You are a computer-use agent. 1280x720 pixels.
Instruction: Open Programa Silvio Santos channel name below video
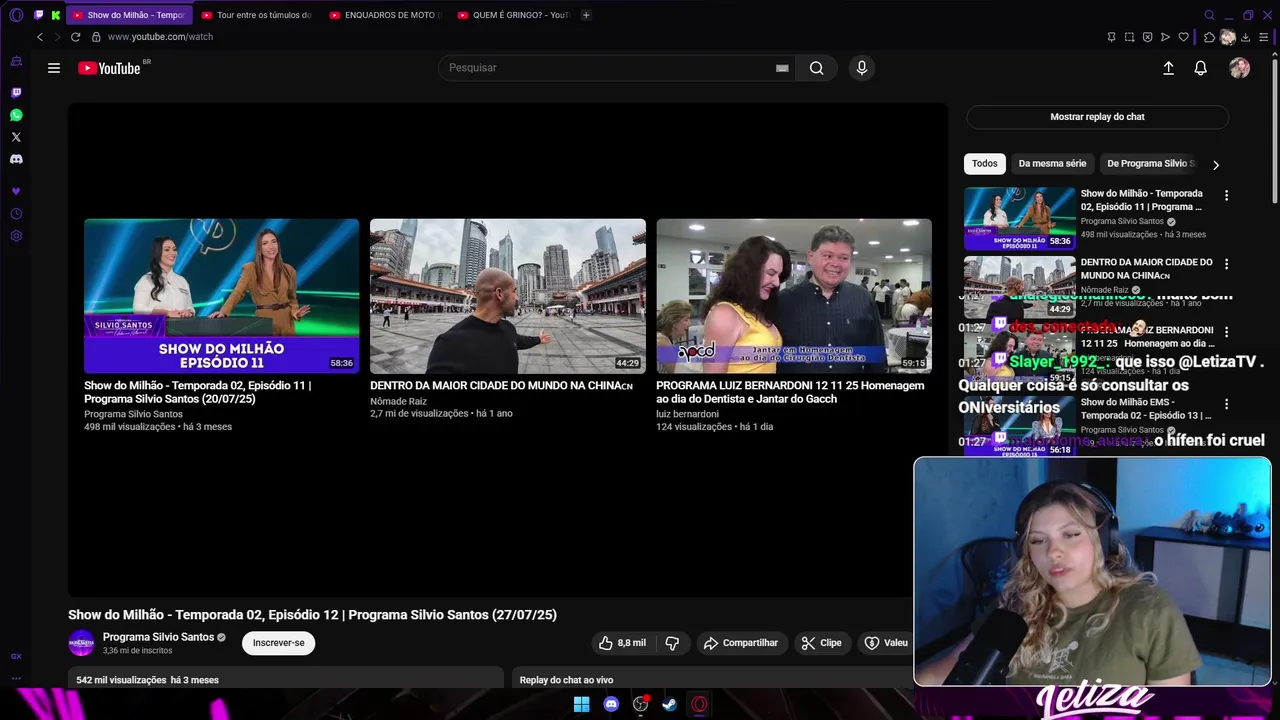point(158,637)
